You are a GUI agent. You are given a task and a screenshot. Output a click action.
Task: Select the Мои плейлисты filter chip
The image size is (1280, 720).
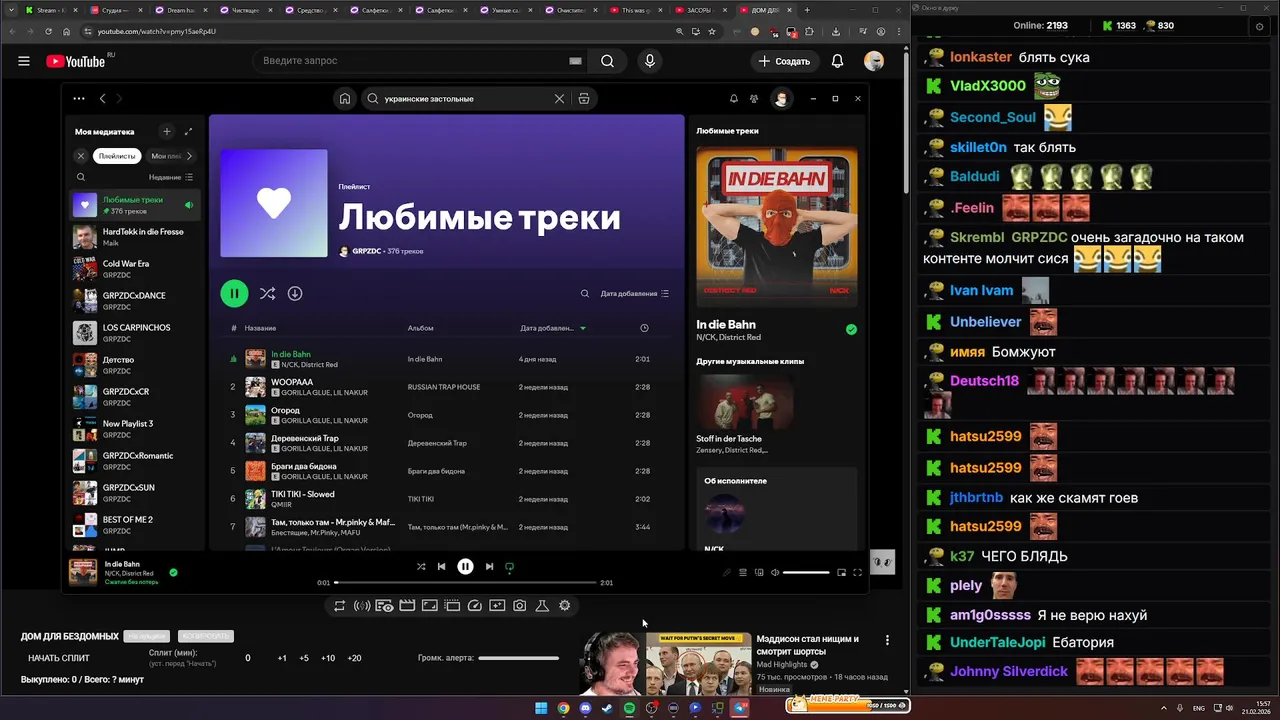point(164,156)
